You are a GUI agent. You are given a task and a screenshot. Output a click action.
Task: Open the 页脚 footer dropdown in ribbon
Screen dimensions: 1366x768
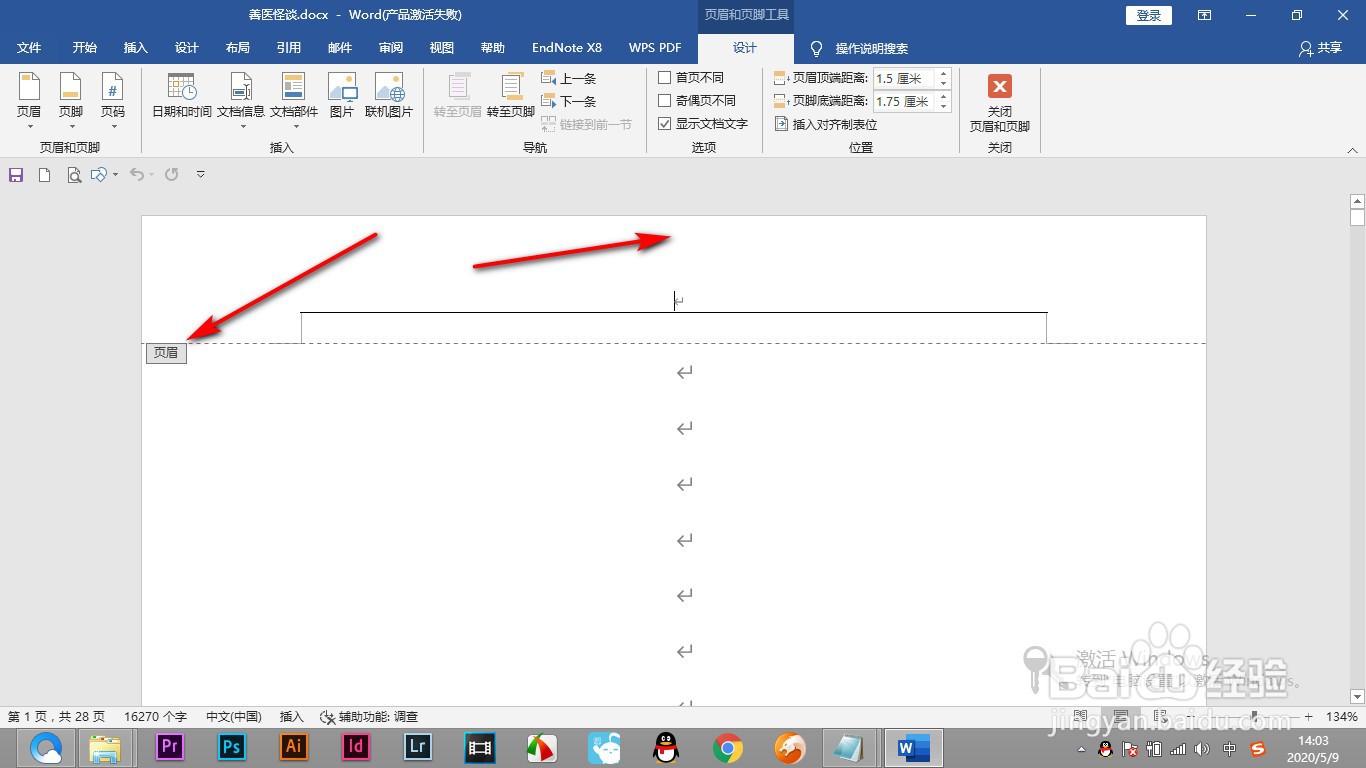coord(70,101)
